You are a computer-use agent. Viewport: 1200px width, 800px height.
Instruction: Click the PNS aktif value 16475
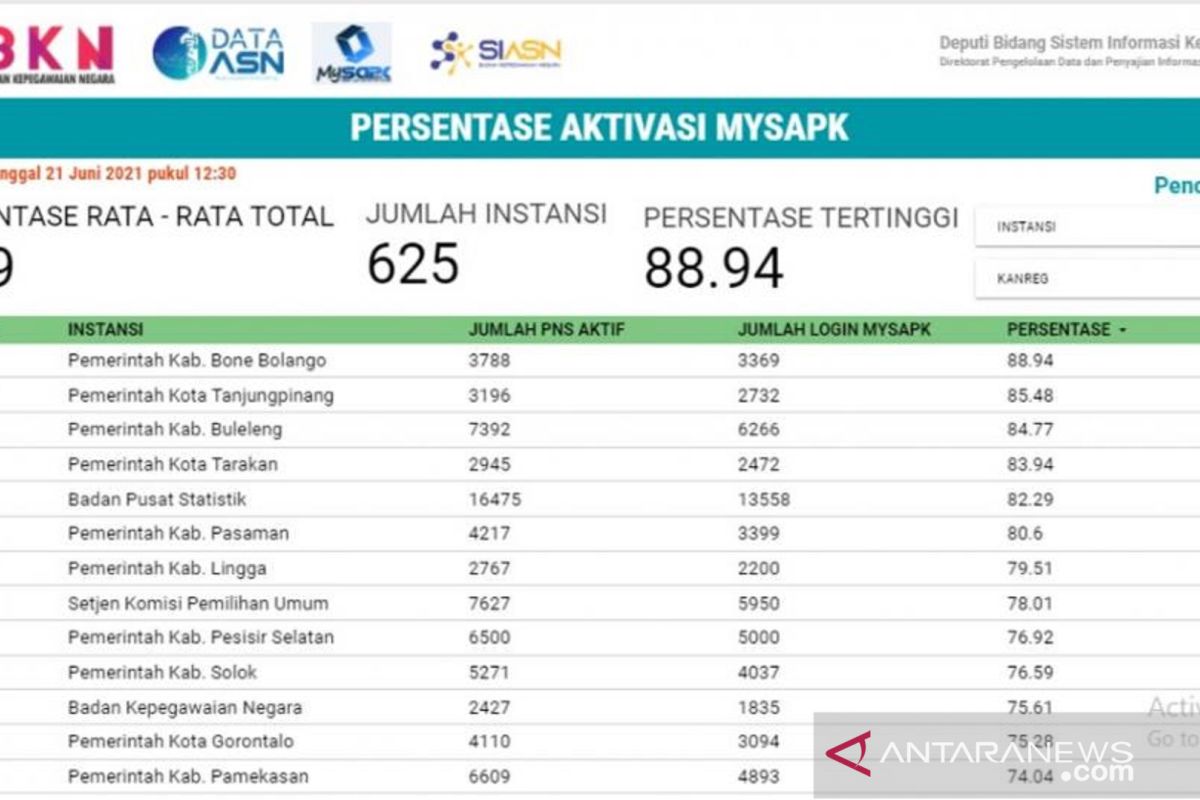pyautogui.click(x=495, y=499)
